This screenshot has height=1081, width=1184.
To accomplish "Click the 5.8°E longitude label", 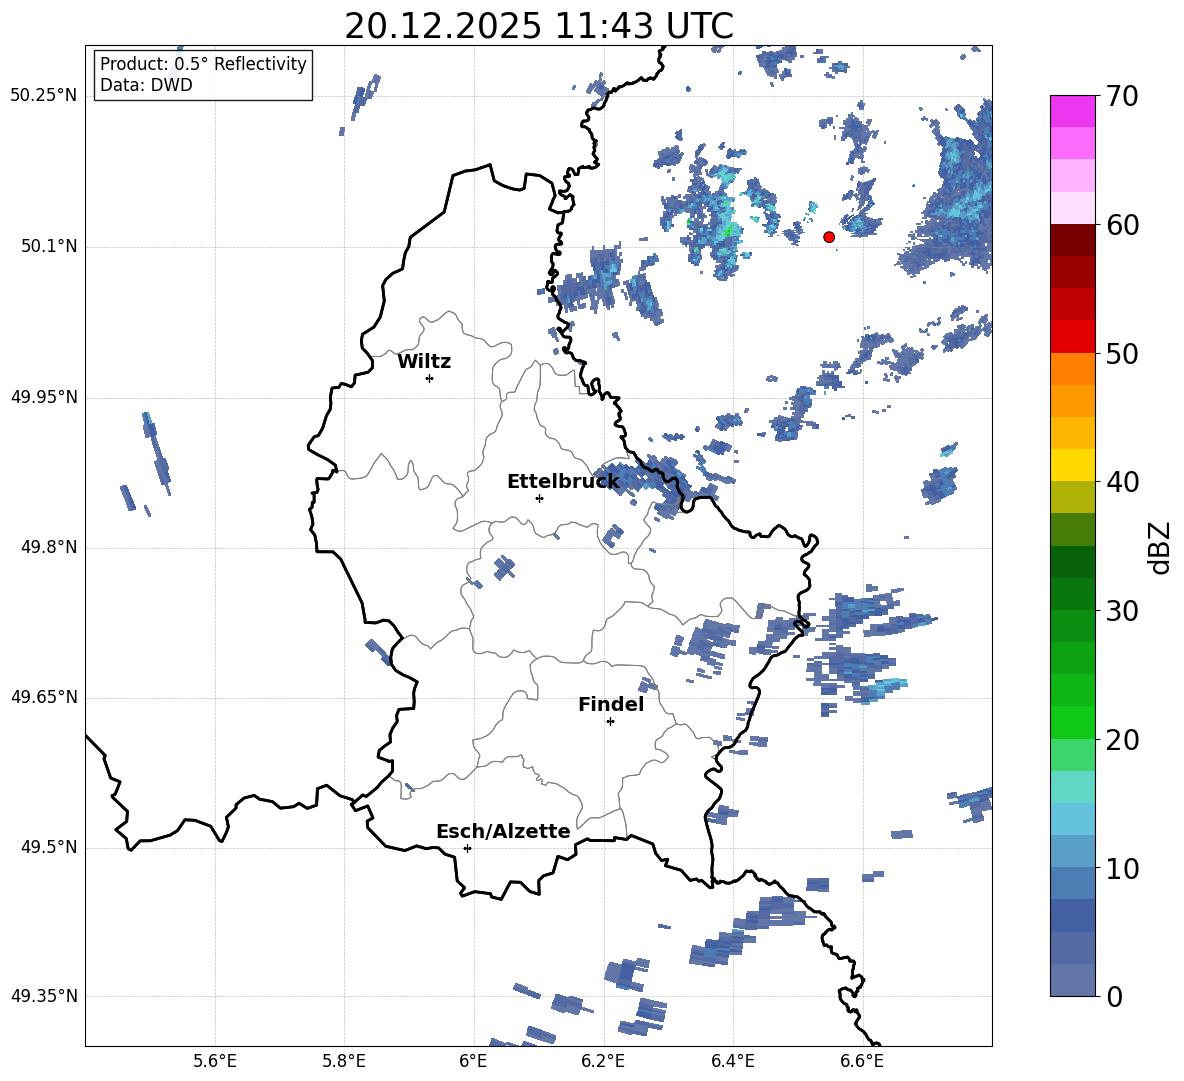I will 344,1061.
